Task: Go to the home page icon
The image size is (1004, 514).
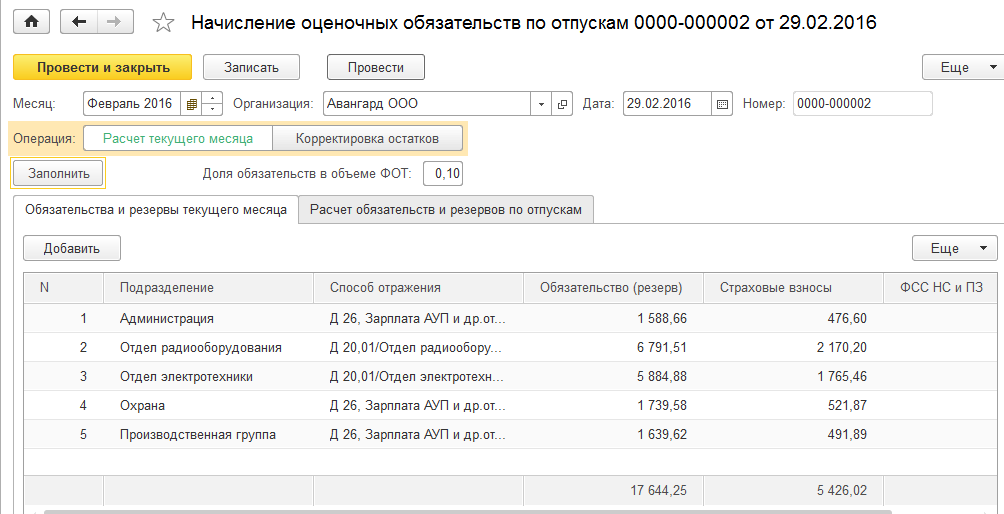Action: [31, 22]
